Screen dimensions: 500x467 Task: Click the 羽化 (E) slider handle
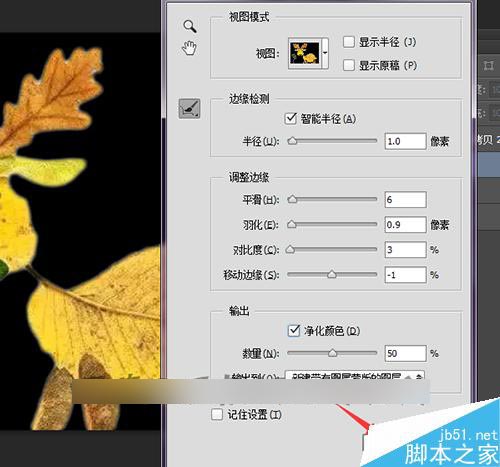pos(292,224)
